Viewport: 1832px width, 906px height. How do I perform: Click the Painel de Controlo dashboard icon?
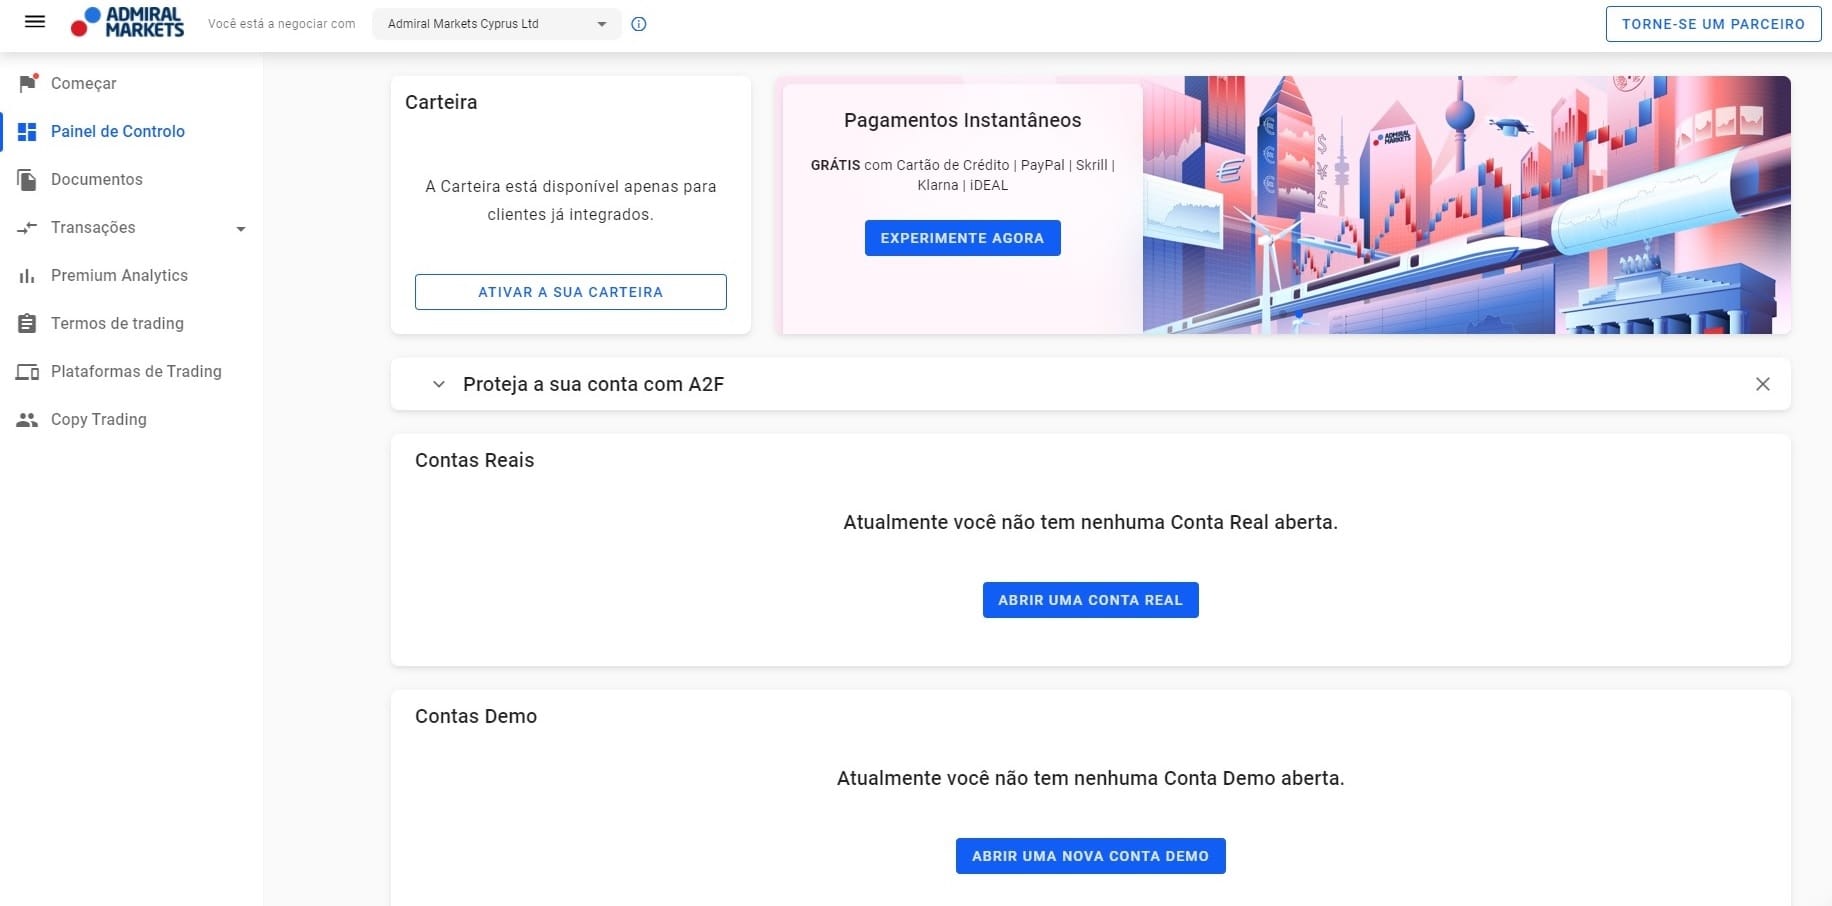click(x=28, y=131)
